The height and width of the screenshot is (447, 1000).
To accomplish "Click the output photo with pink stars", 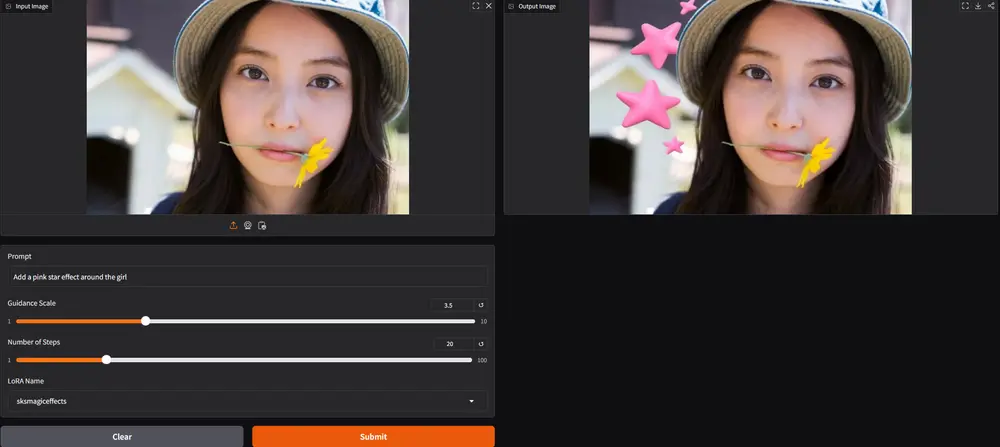I will (x=750, y=107).
